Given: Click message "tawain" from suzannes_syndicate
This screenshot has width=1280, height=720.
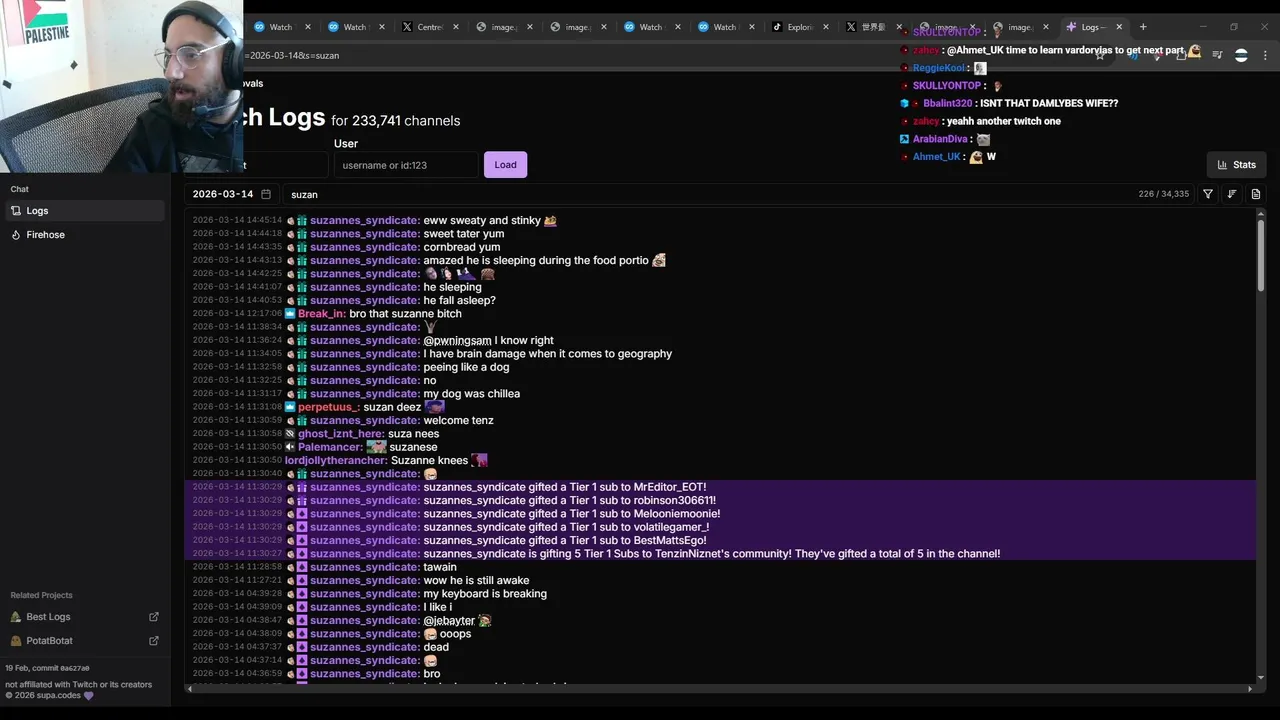Looking at the screenshot, I should click(x=440, y=567).
